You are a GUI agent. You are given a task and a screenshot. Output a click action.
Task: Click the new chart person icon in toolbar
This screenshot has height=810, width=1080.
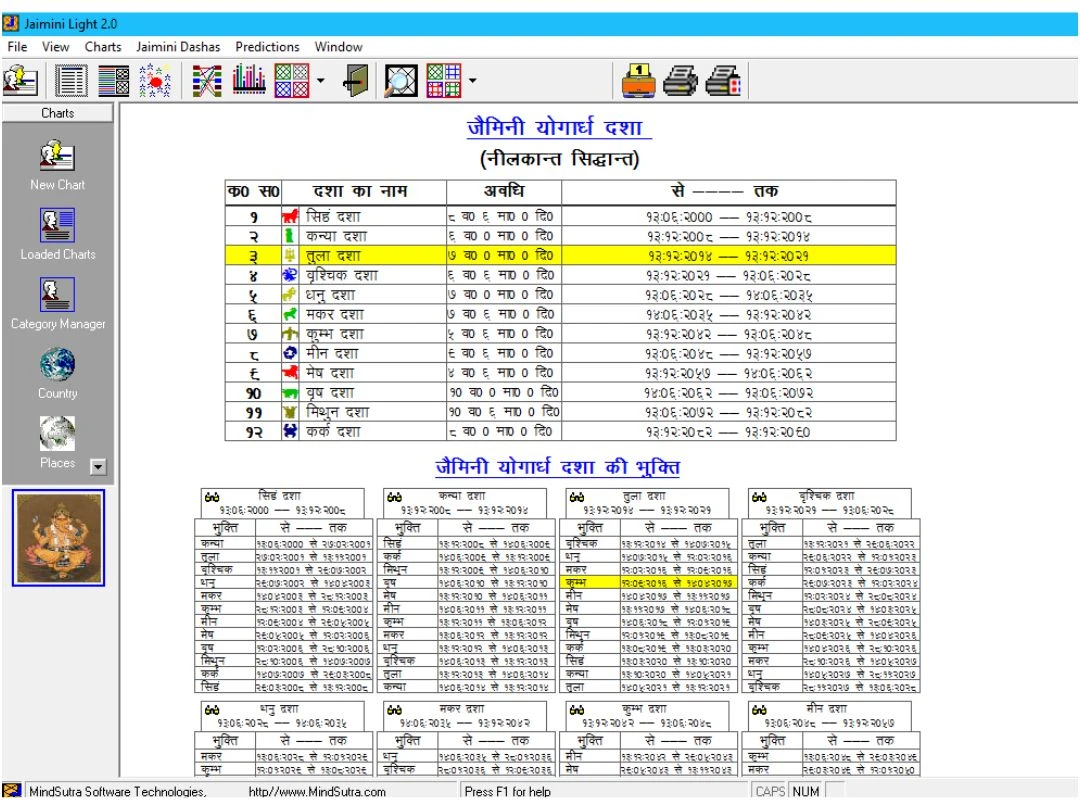tap(20, 80)
